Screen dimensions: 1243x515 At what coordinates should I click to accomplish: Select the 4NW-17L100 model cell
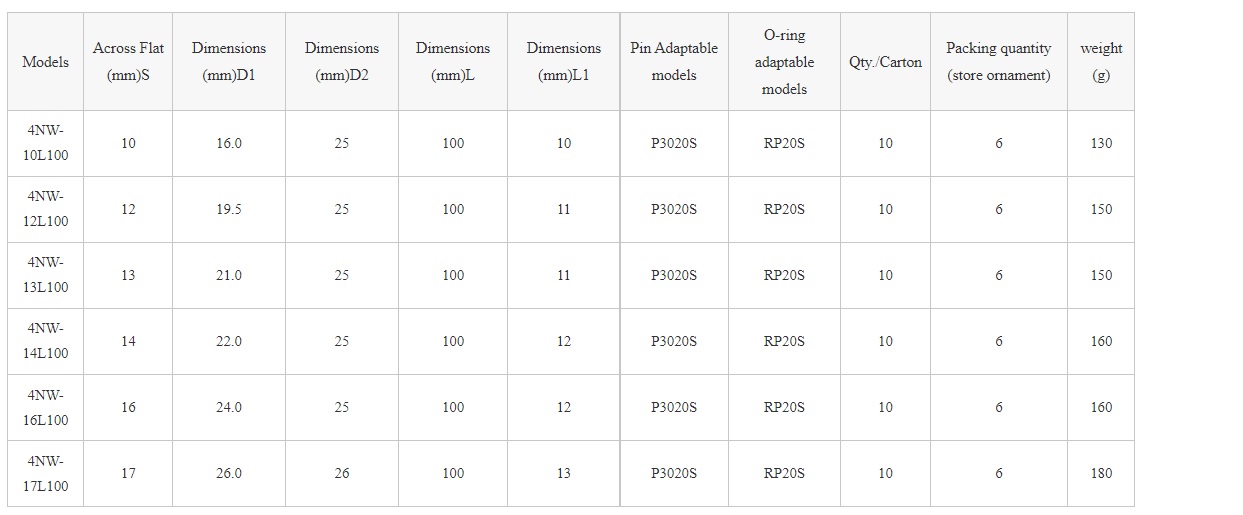pyautogui.click(x=45, y=473)
